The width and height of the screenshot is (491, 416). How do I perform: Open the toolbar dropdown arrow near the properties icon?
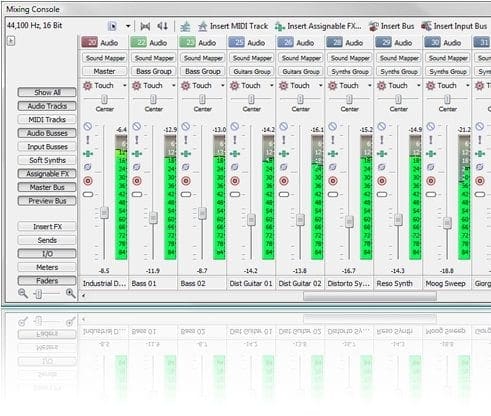(x=128, y=26)
